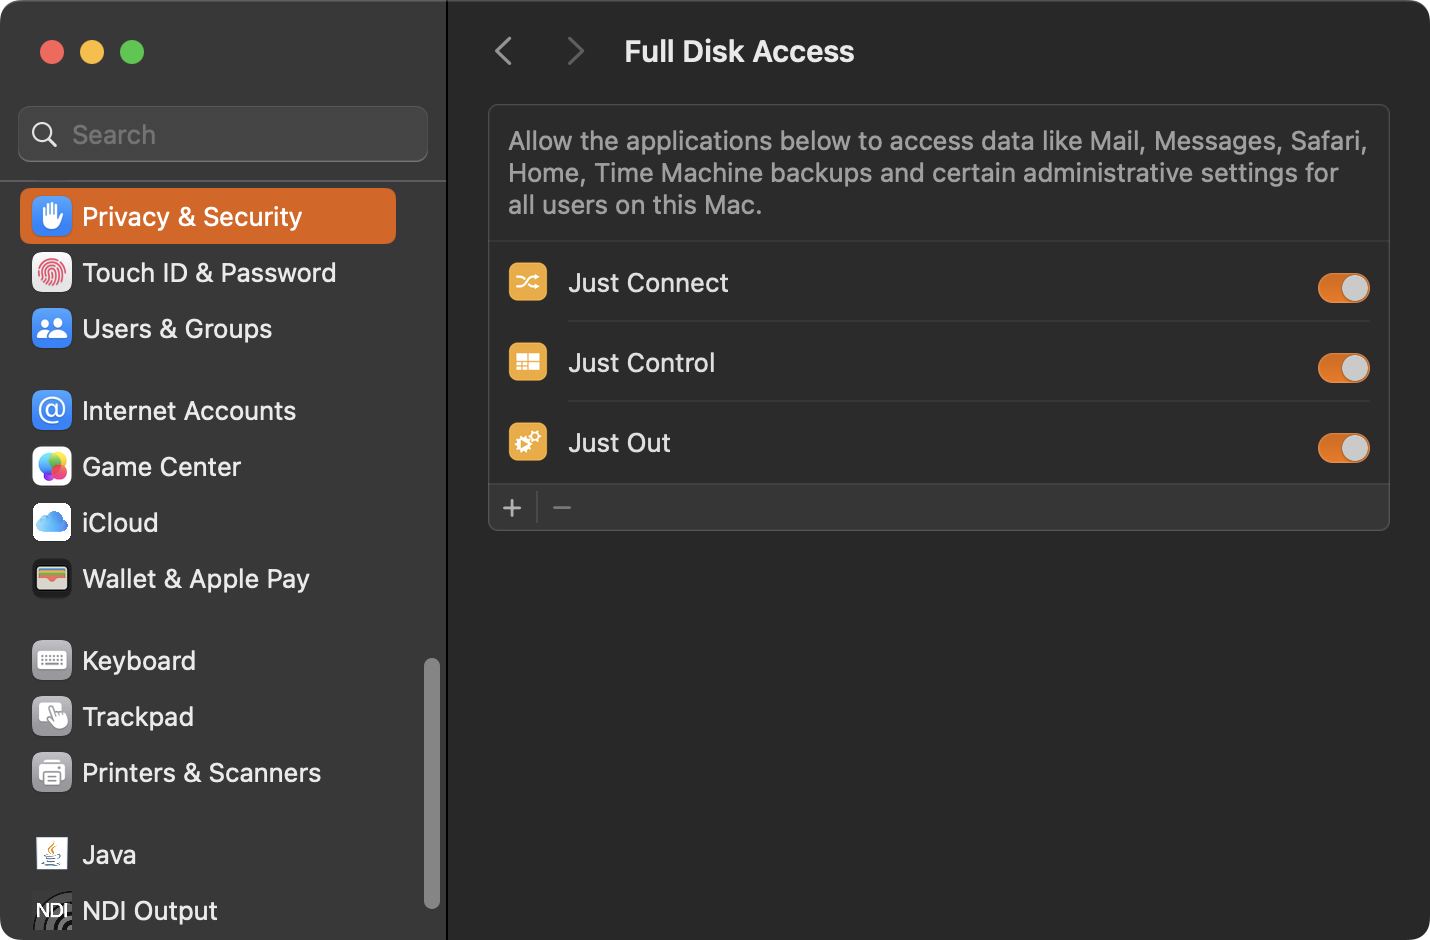Click the Just Connect app icon
The width and height of the screenshot is (1430, 940).
(528, 282)
